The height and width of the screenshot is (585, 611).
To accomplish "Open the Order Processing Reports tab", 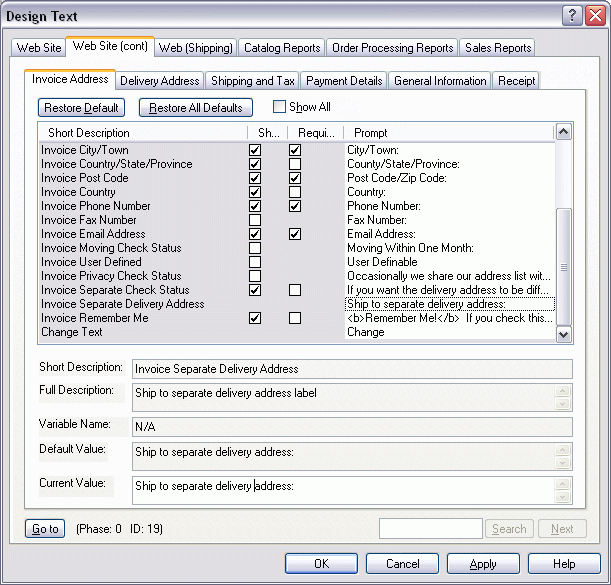I will (x=393, y=47).
